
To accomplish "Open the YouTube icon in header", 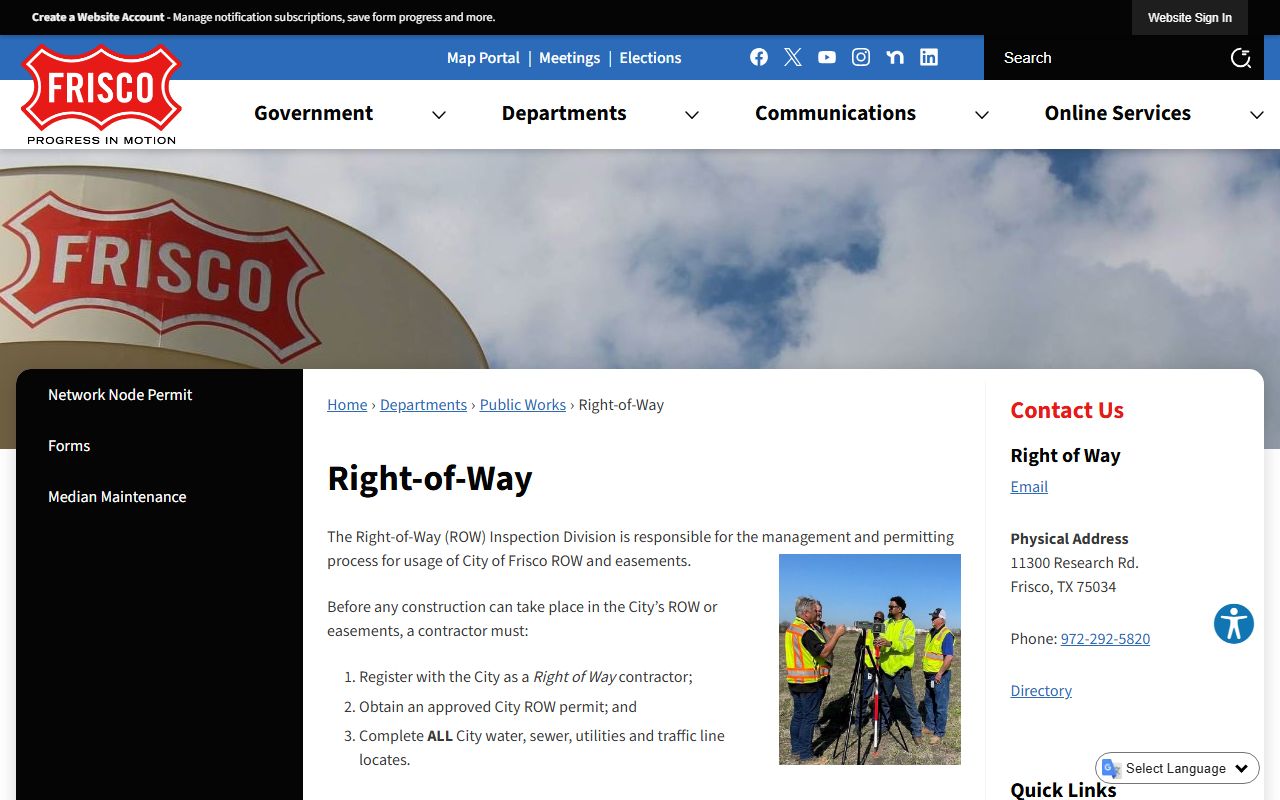I will pos(827,57).
